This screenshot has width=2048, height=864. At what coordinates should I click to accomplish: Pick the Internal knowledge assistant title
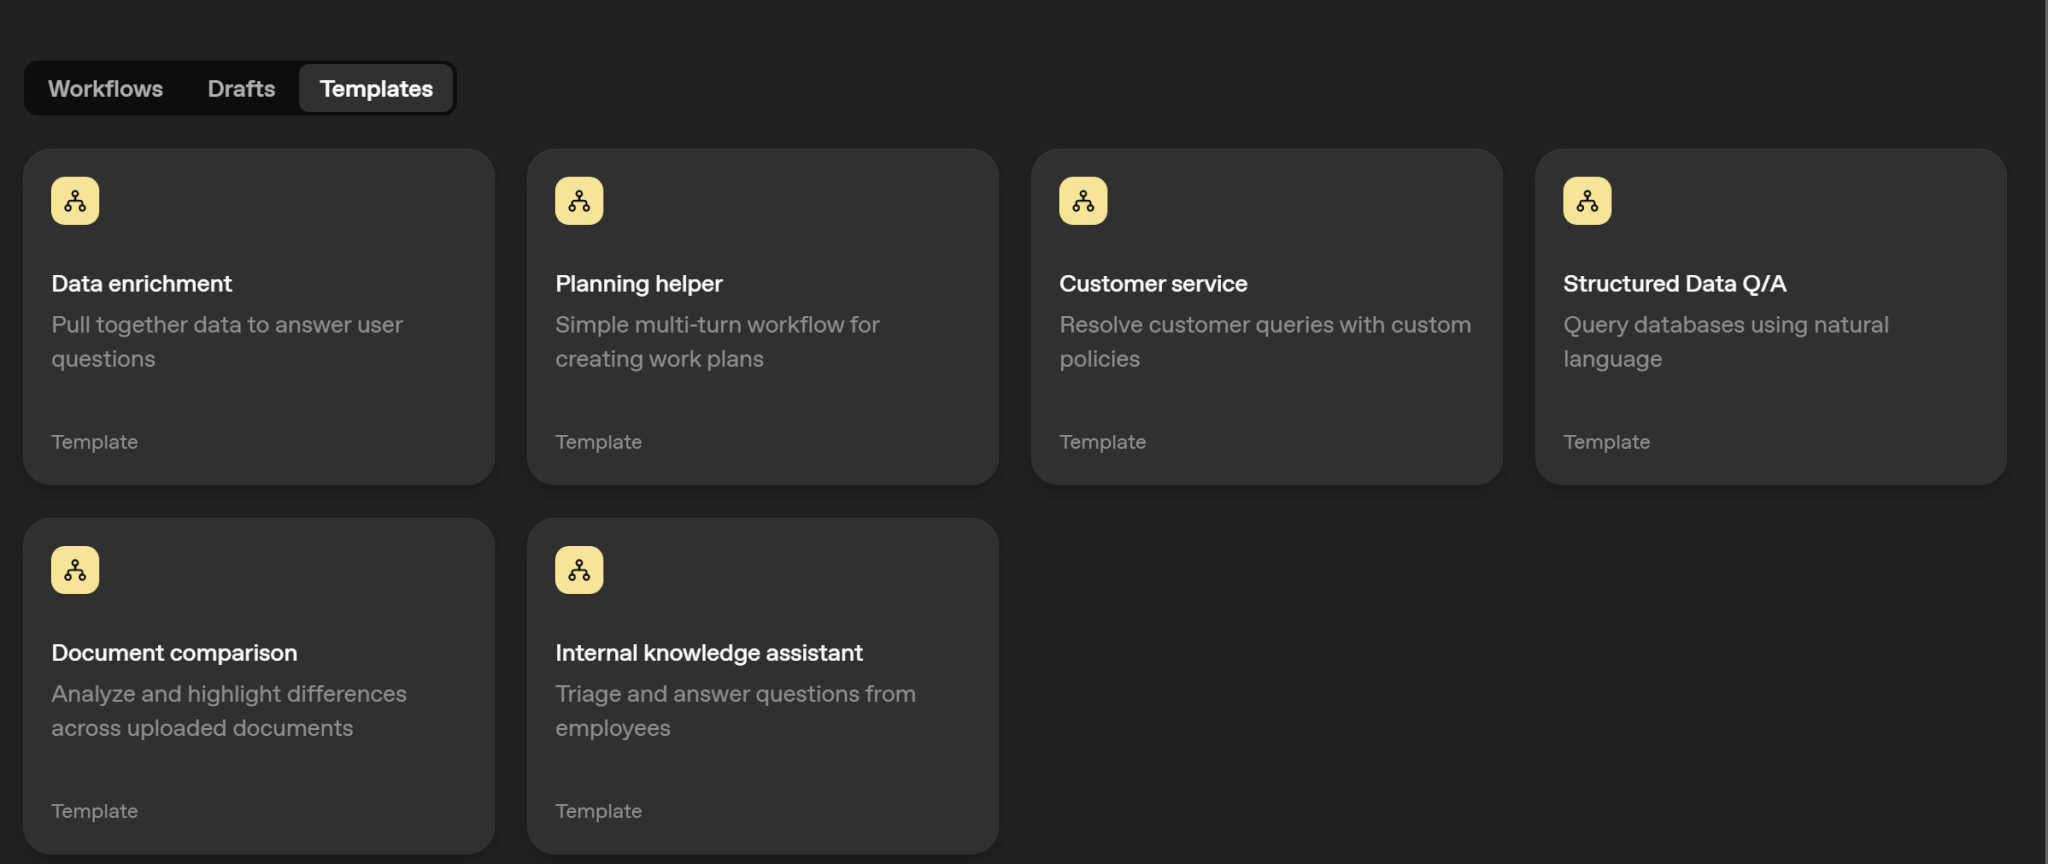coord(708,653)
